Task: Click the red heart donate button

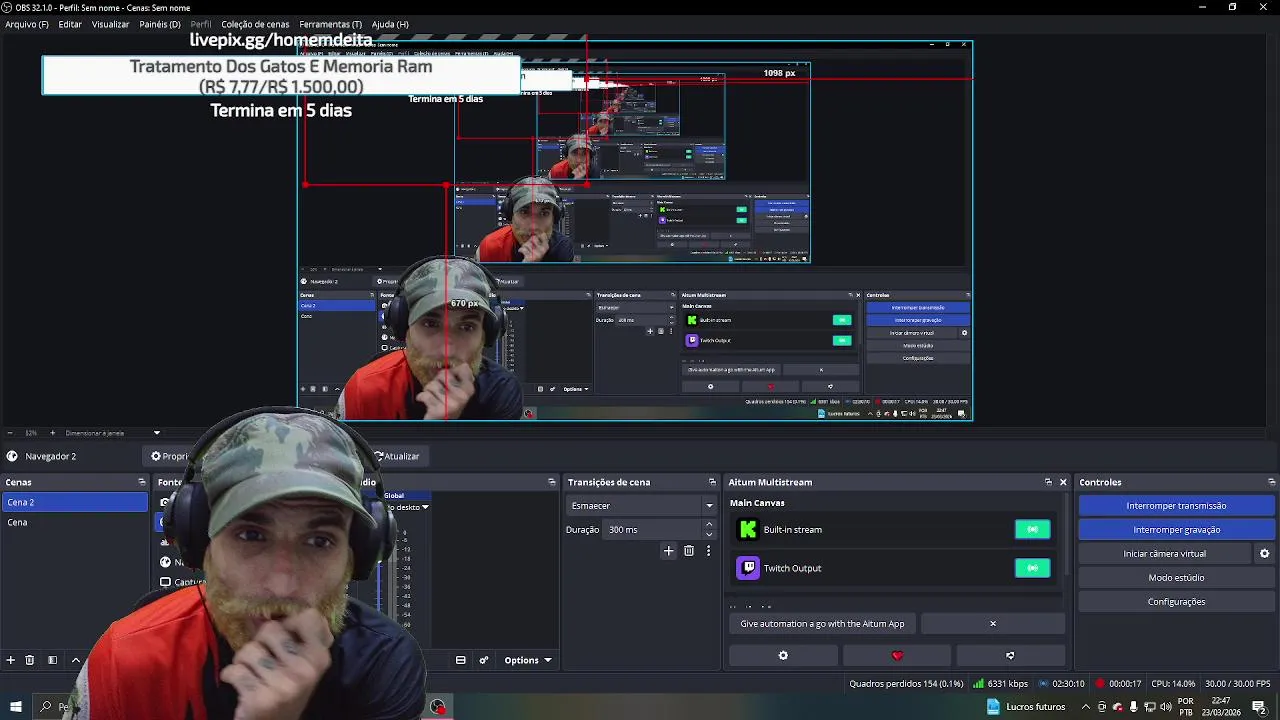Action: pos(897,656)
